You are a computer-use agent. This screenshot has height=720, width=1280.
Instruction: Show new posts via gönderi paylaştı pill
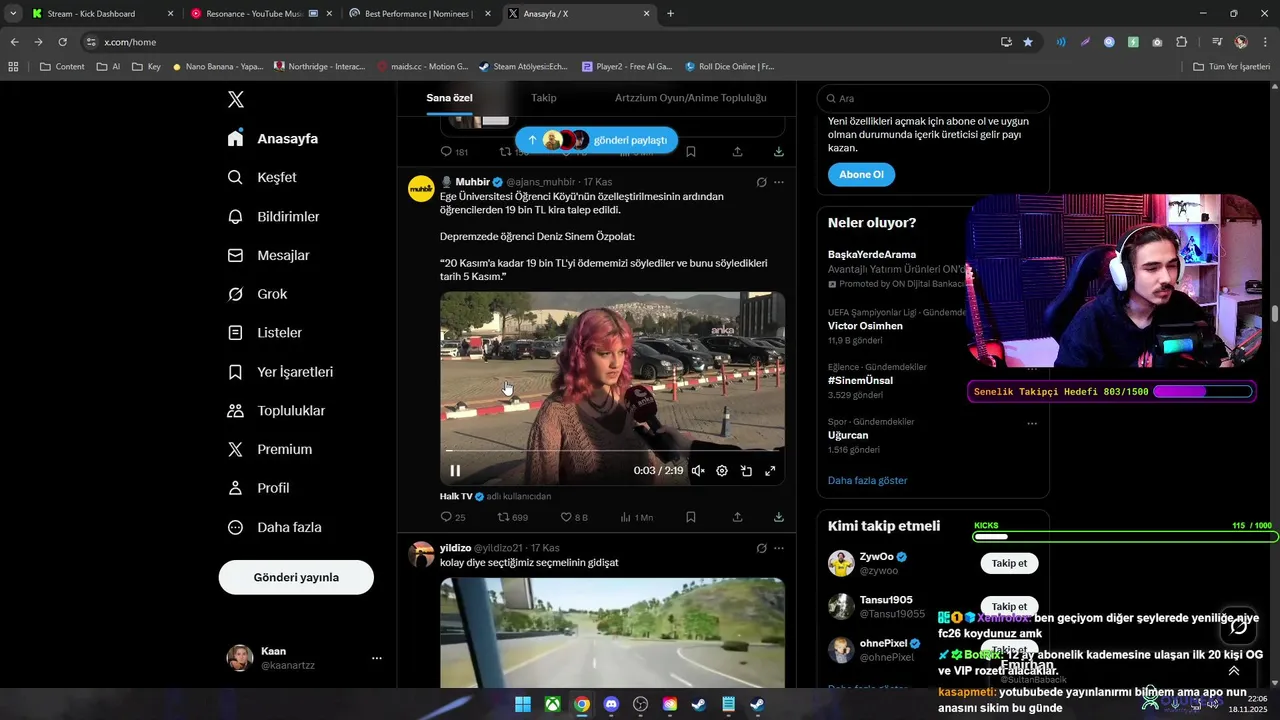[x=596, y=140]
